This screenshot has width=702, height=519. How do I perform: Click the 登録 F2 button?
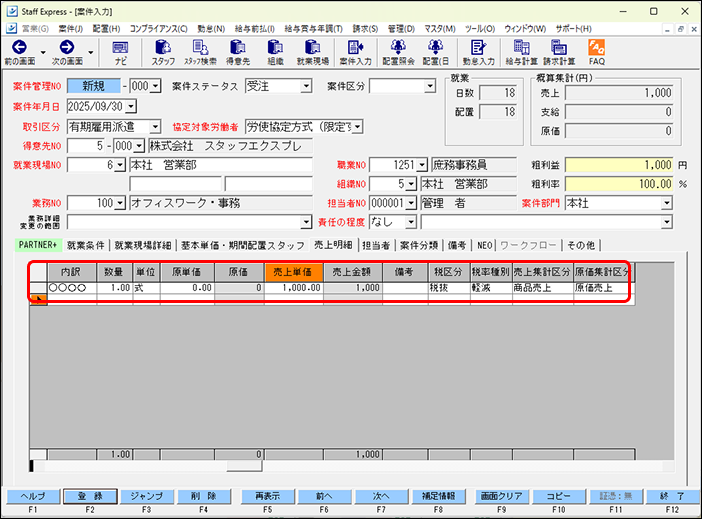point(90,496)
